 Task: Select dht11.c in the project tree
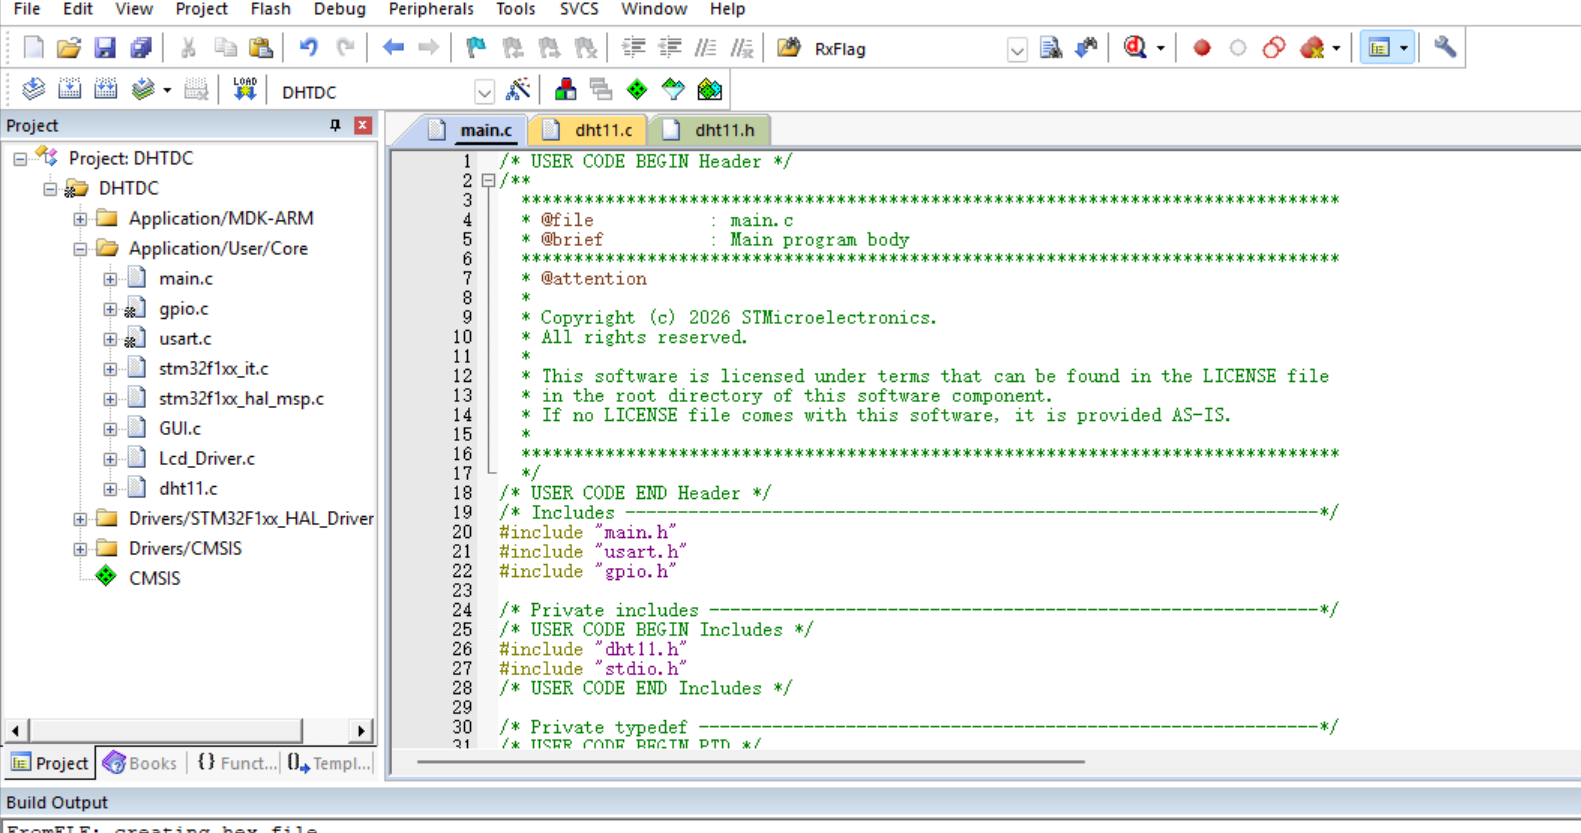click(188, 488)
